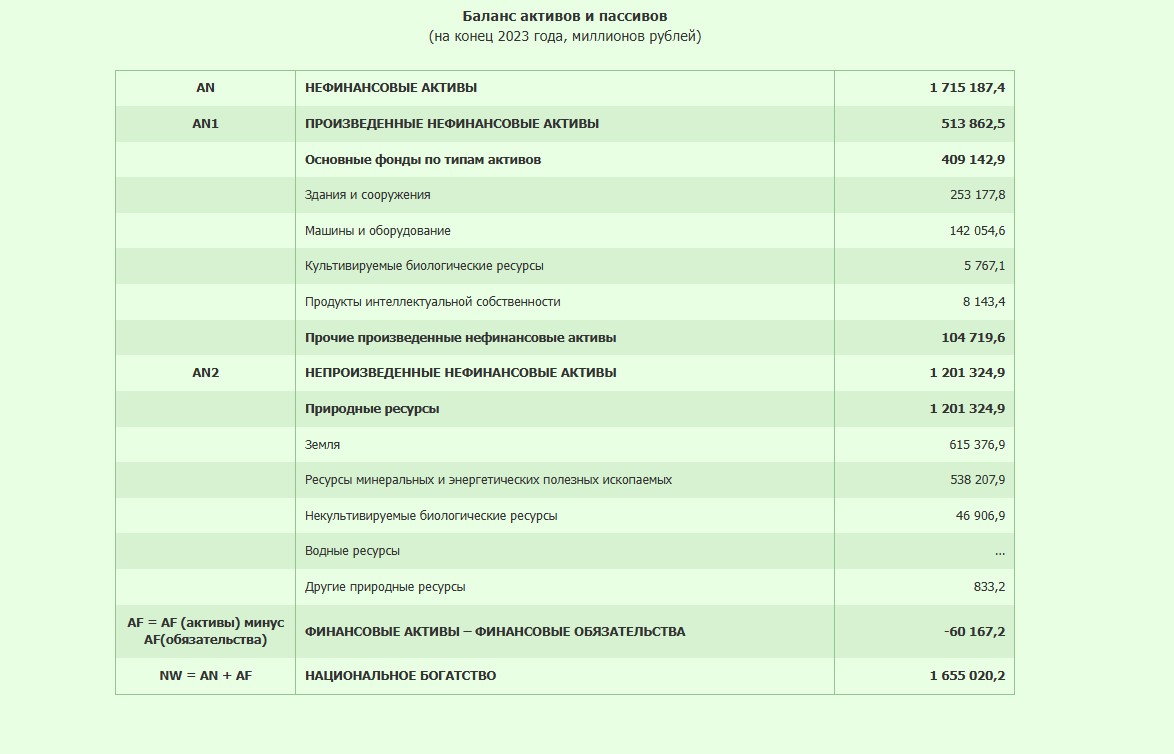Viewport: 1174px width, 754px height.
Task: Click the value 538 207,9
Action: click(x=977, y=480)
